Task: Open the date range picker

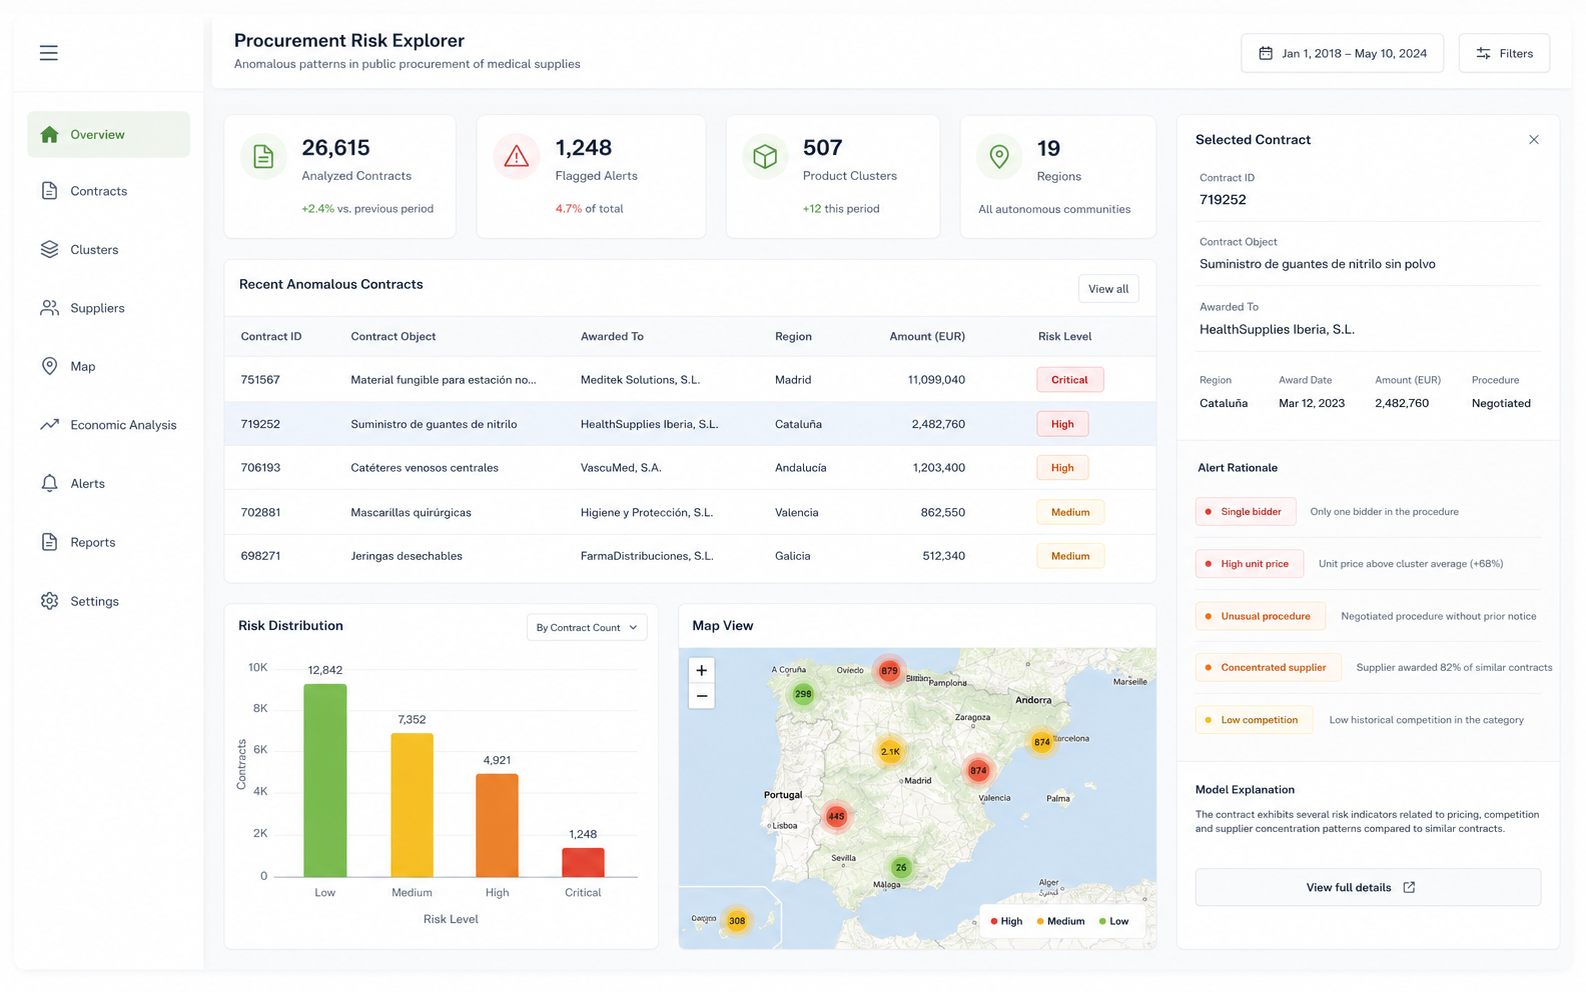Action: point(1342,53)
